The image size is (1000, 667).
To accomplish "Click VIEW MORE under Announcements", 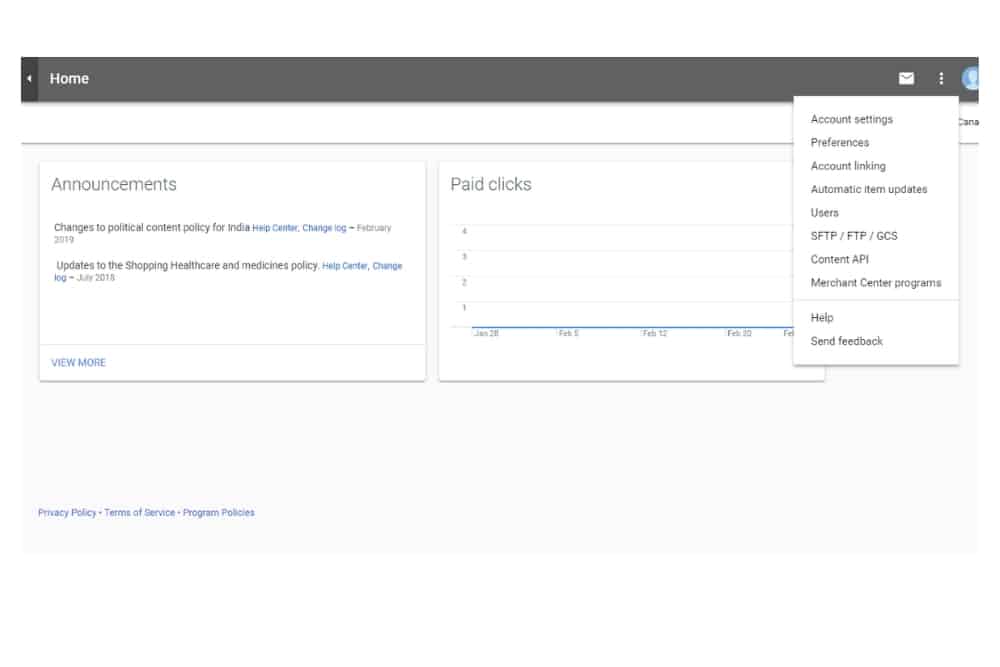I will pyautogui.click(x=79, y=362).
